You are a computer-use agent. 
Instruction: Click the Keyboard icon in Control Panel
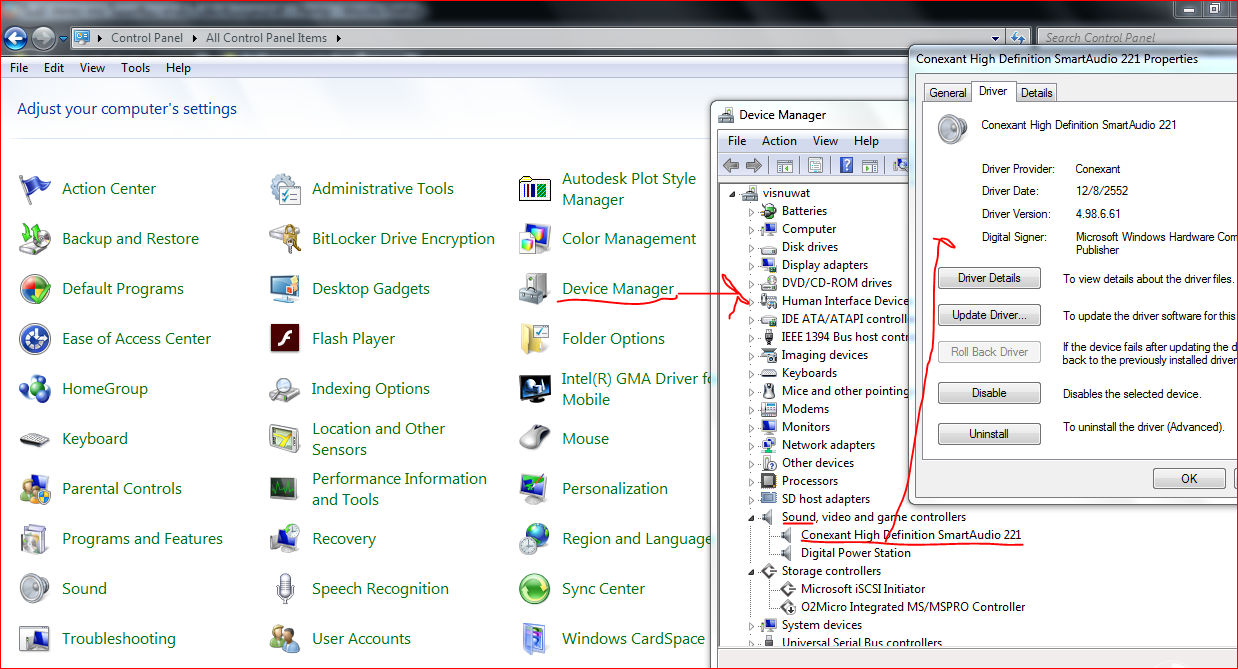(35, 438)
